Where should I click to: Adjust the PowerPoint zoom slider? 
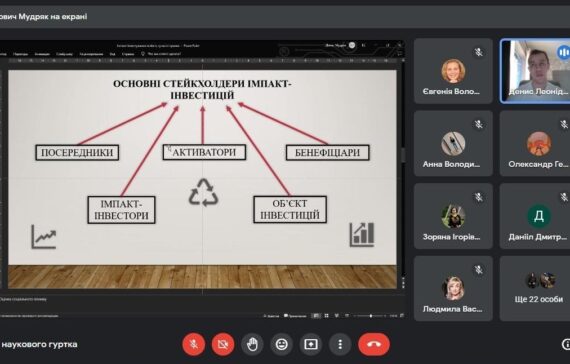[x=371, y=316]
